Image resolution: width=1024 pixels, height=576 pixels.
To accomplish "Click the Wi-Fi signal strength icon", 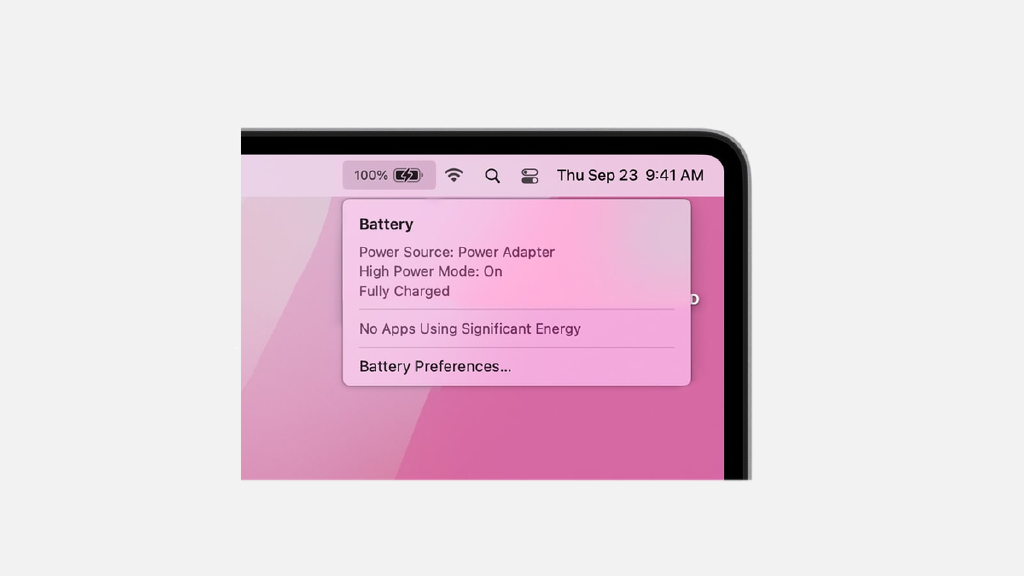I will 455,174.
